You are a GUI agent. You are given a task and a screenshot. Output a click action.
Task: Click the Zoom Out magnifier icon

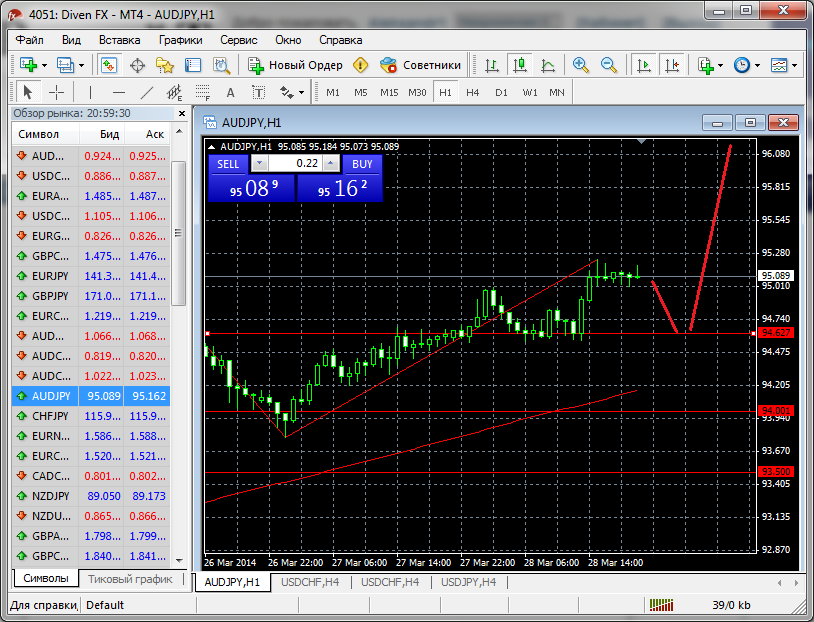[x=608, y=65]
